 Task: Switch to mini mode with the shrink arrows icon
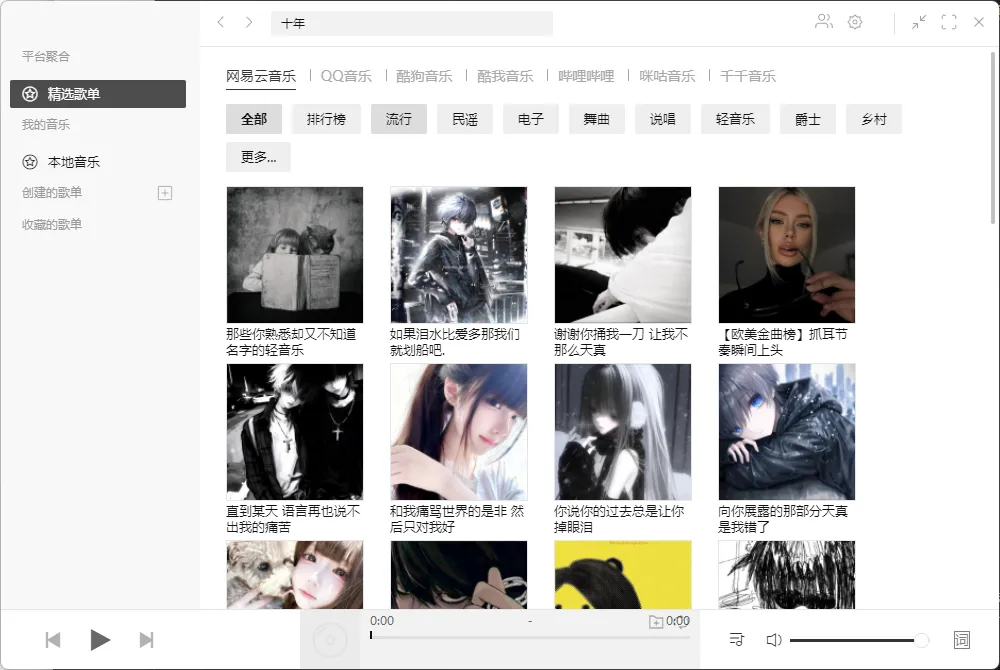[x=918, y=22]
